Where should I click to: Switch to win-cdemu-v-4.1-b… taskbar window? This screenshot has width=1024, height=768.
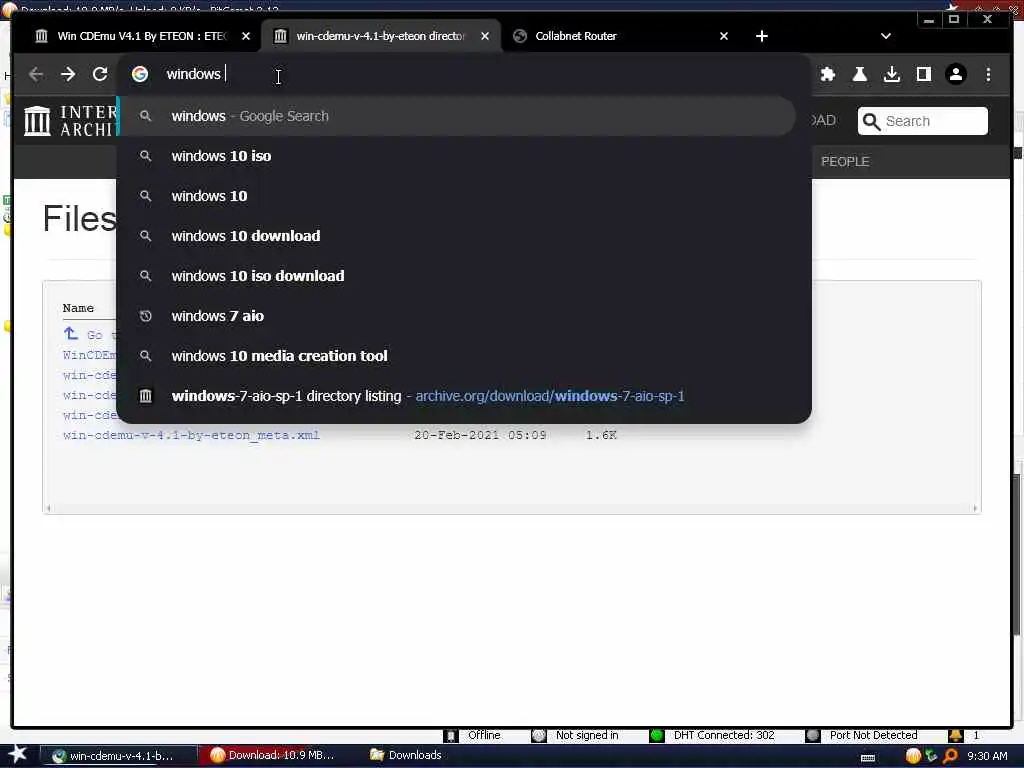pyautogui.click(x=119, y=756)
